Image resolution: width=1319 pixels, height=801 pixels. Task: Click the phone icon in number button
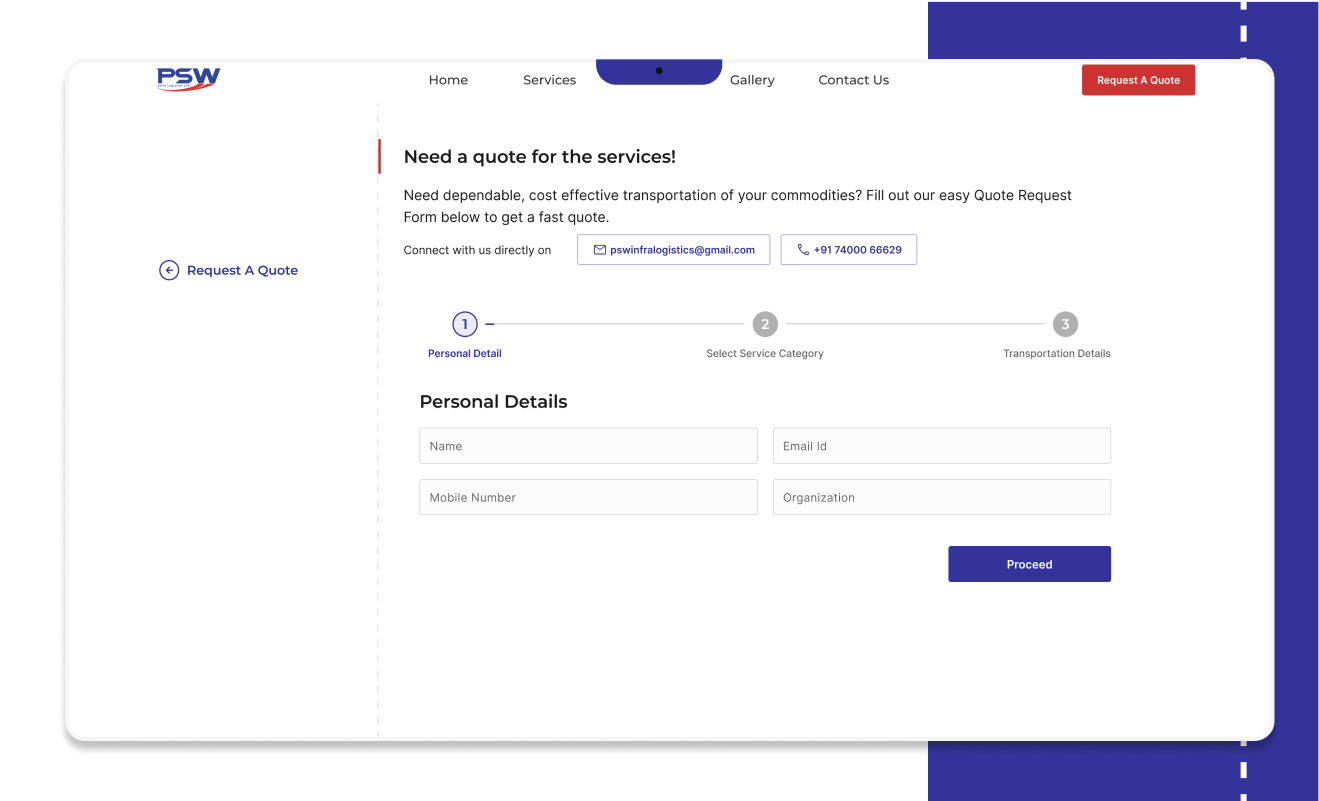pos(803,250)
